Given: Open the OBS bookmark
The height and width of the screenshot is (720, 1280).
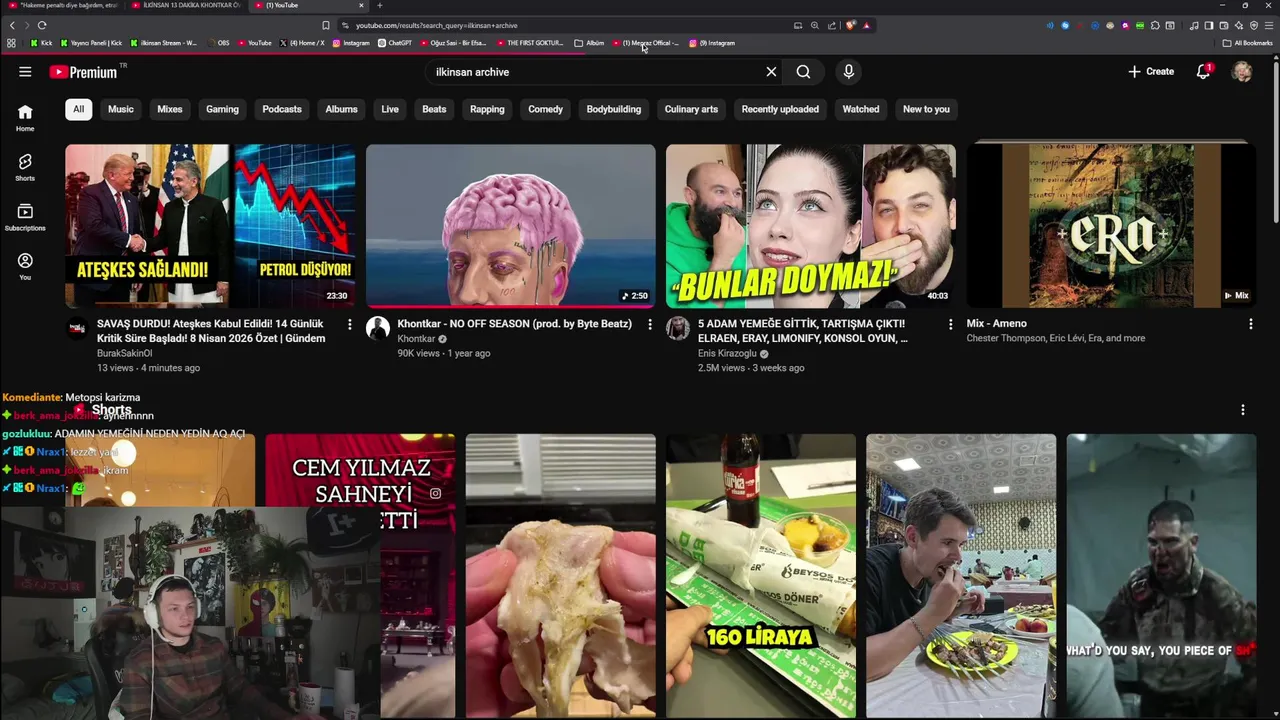Looking at the screenshot, I should [218, 43].
